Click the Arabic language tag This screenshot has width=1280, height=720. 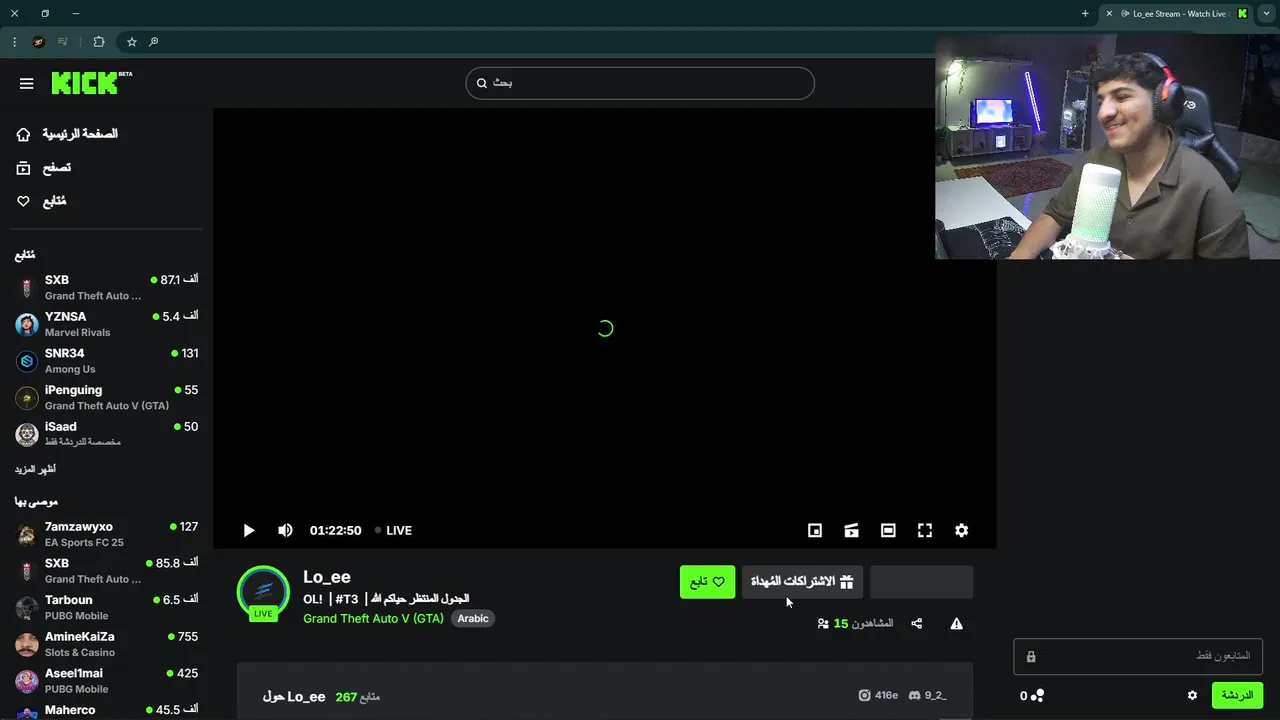click(x=473, y=619)
